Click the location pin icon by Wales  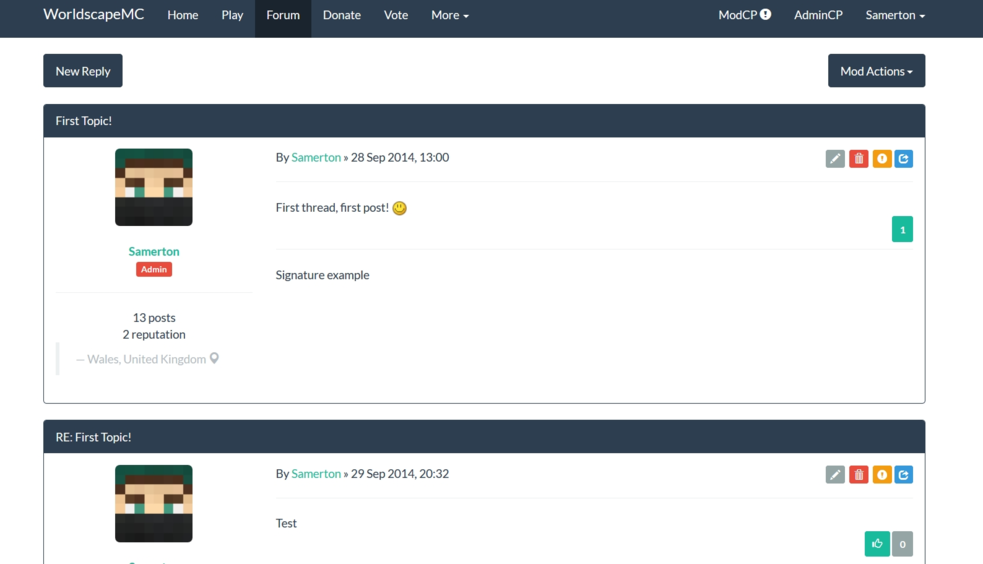[214, 358]
